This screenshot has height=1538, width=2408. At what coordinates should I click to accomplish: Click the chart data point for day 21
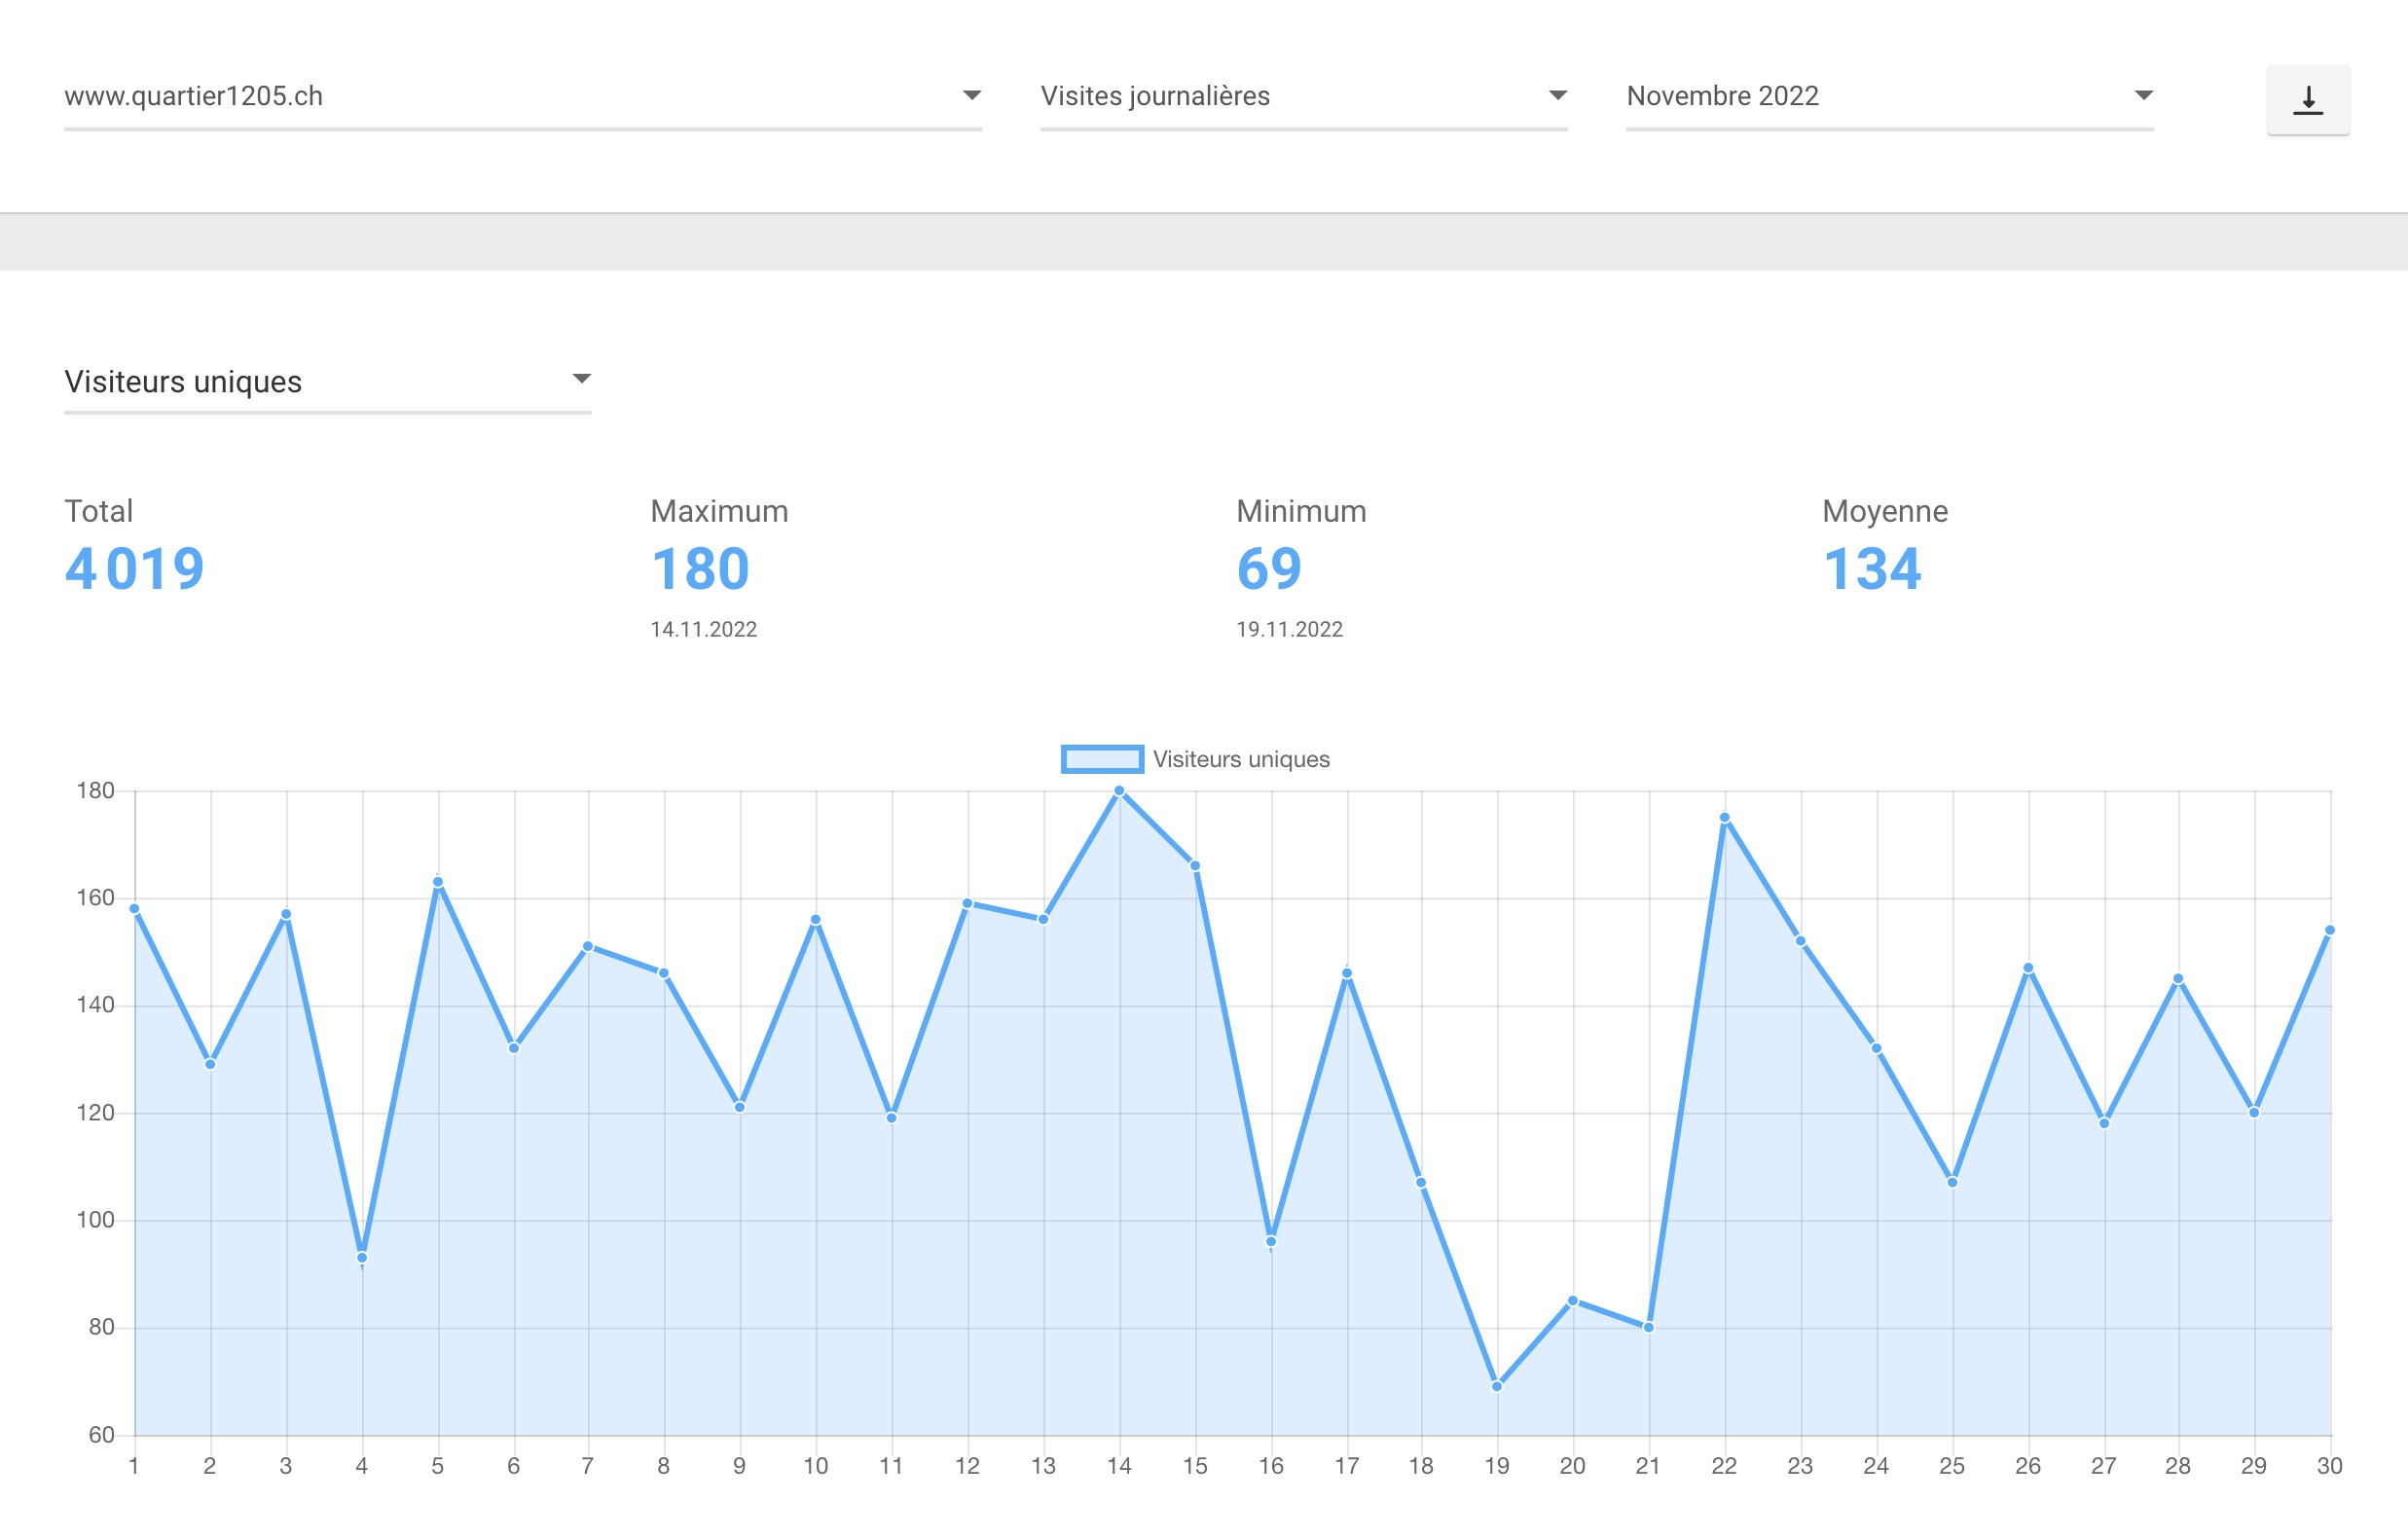(1649, 1328)
